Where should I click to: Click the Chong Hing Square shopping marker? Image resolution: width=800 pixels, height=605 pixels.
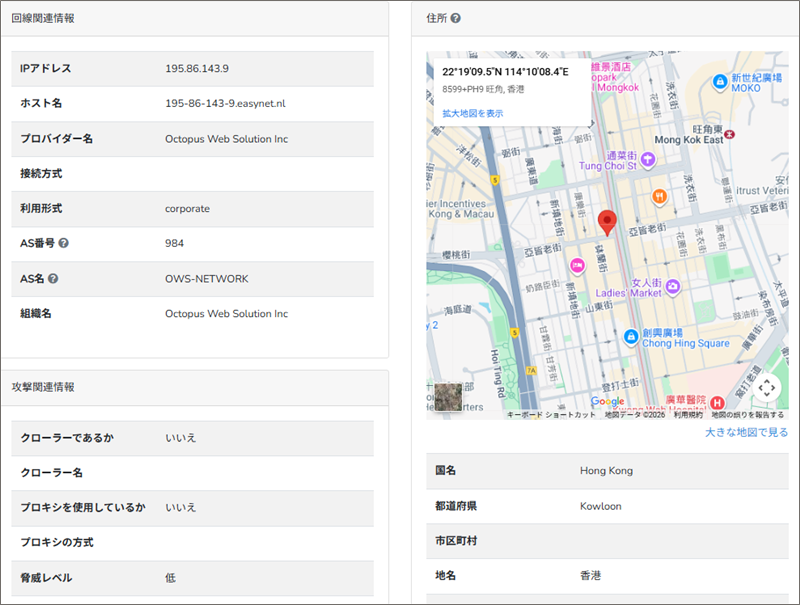(631, 337)
